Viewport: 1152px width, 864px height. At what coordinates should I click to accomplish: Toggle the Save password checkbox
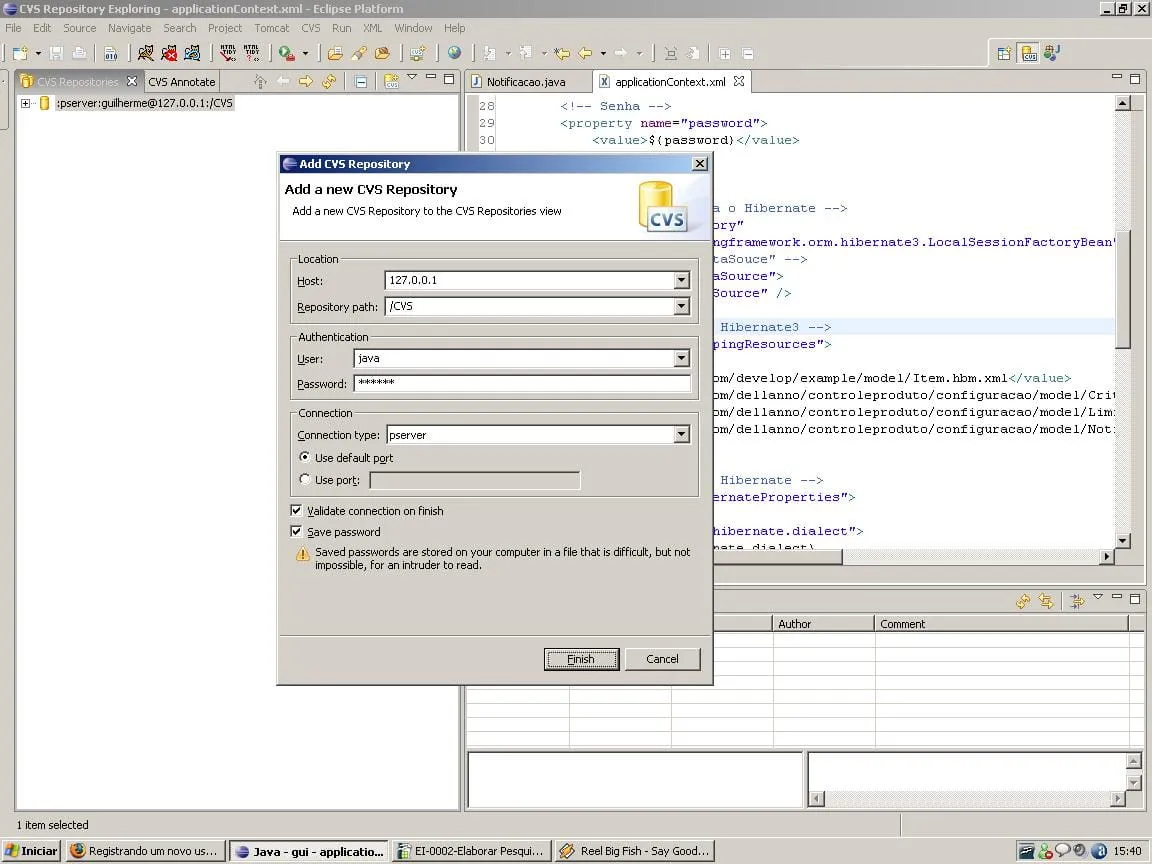pos(296,532)
